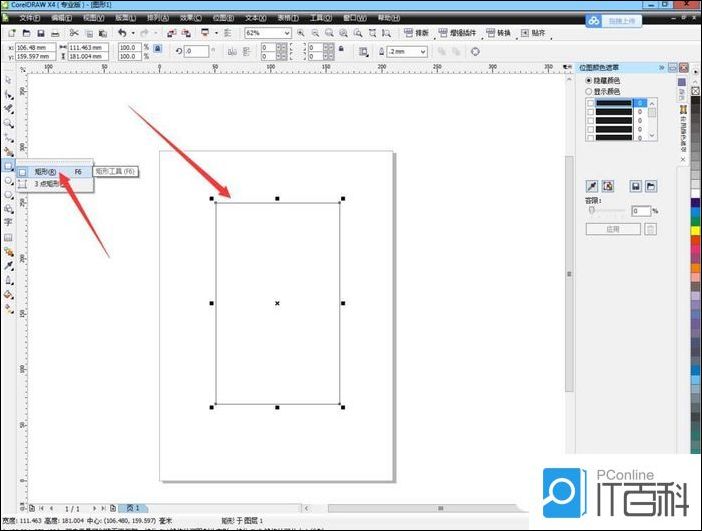Viewport: 702px width, 531px height.
Task: Click the Cut scissors icon
Action: (x=74, y=33)
